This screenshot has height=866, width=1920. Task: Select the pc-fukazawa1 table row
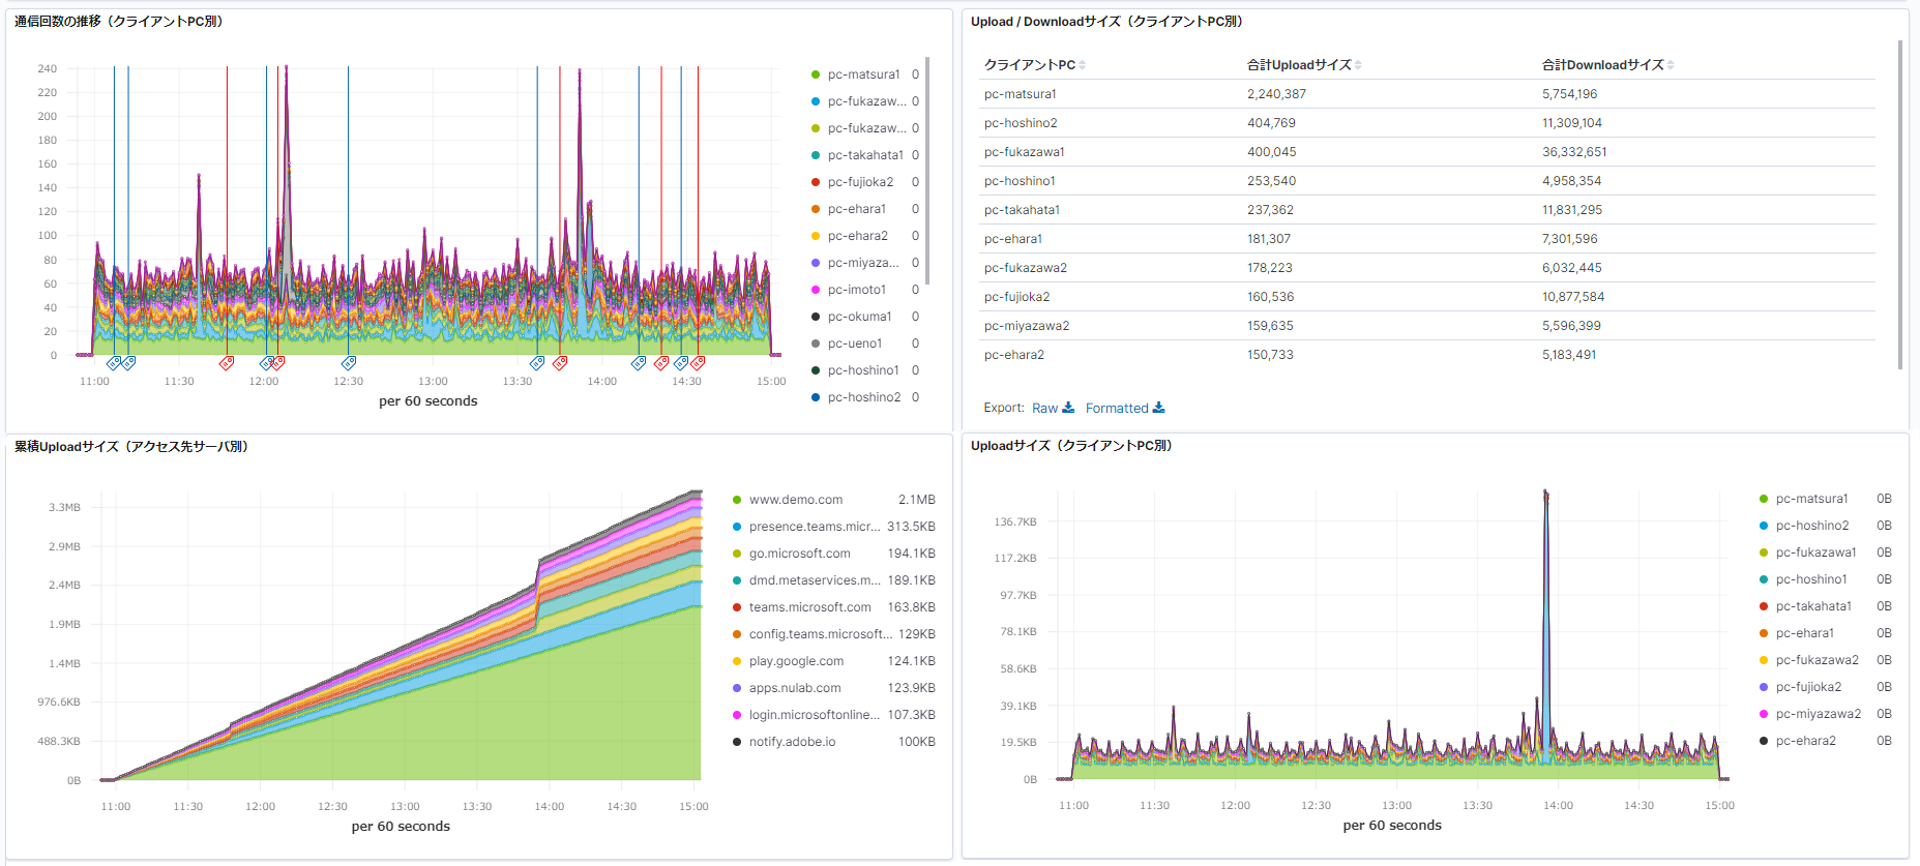click(x=1427, y=152)
